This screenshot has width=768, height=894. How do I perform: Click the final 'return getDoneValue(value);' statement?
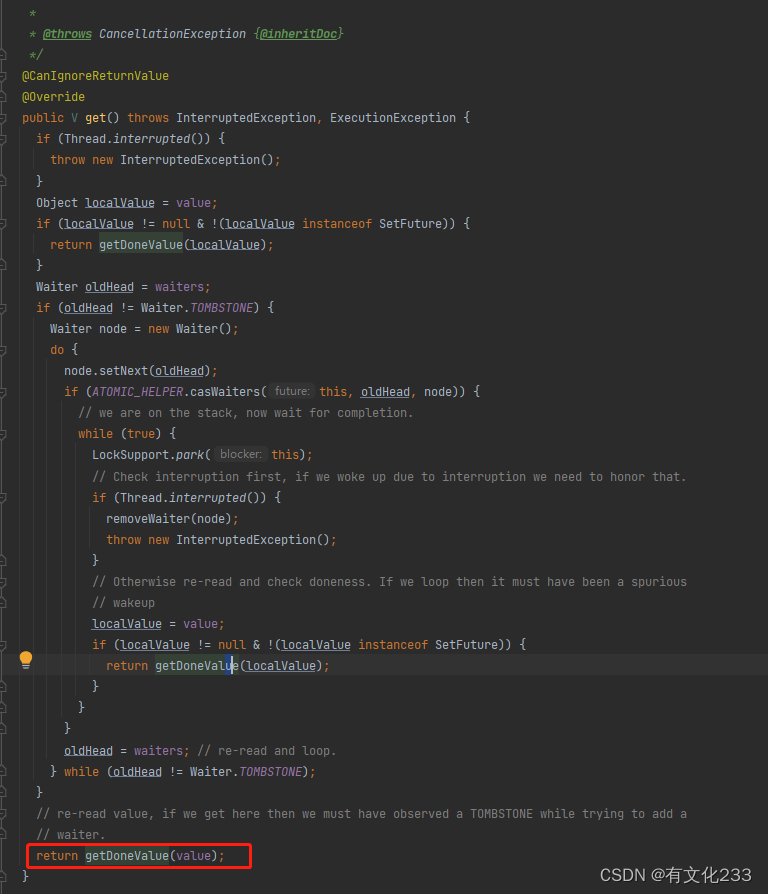131,856
